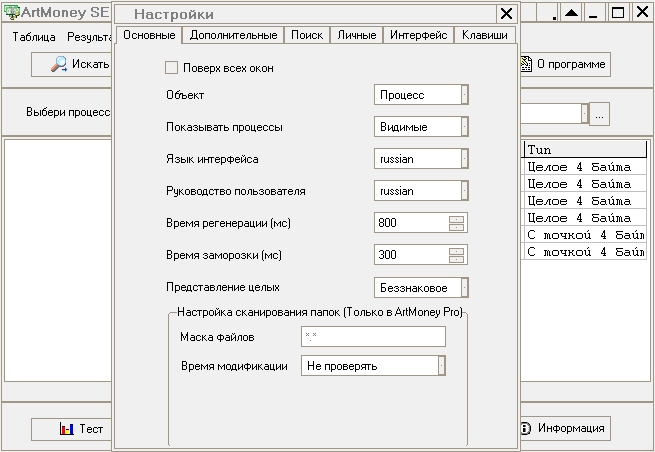Minimize the ArtMoney window
The width and height of the screenshot is (655, 452).
coord(593,13)
